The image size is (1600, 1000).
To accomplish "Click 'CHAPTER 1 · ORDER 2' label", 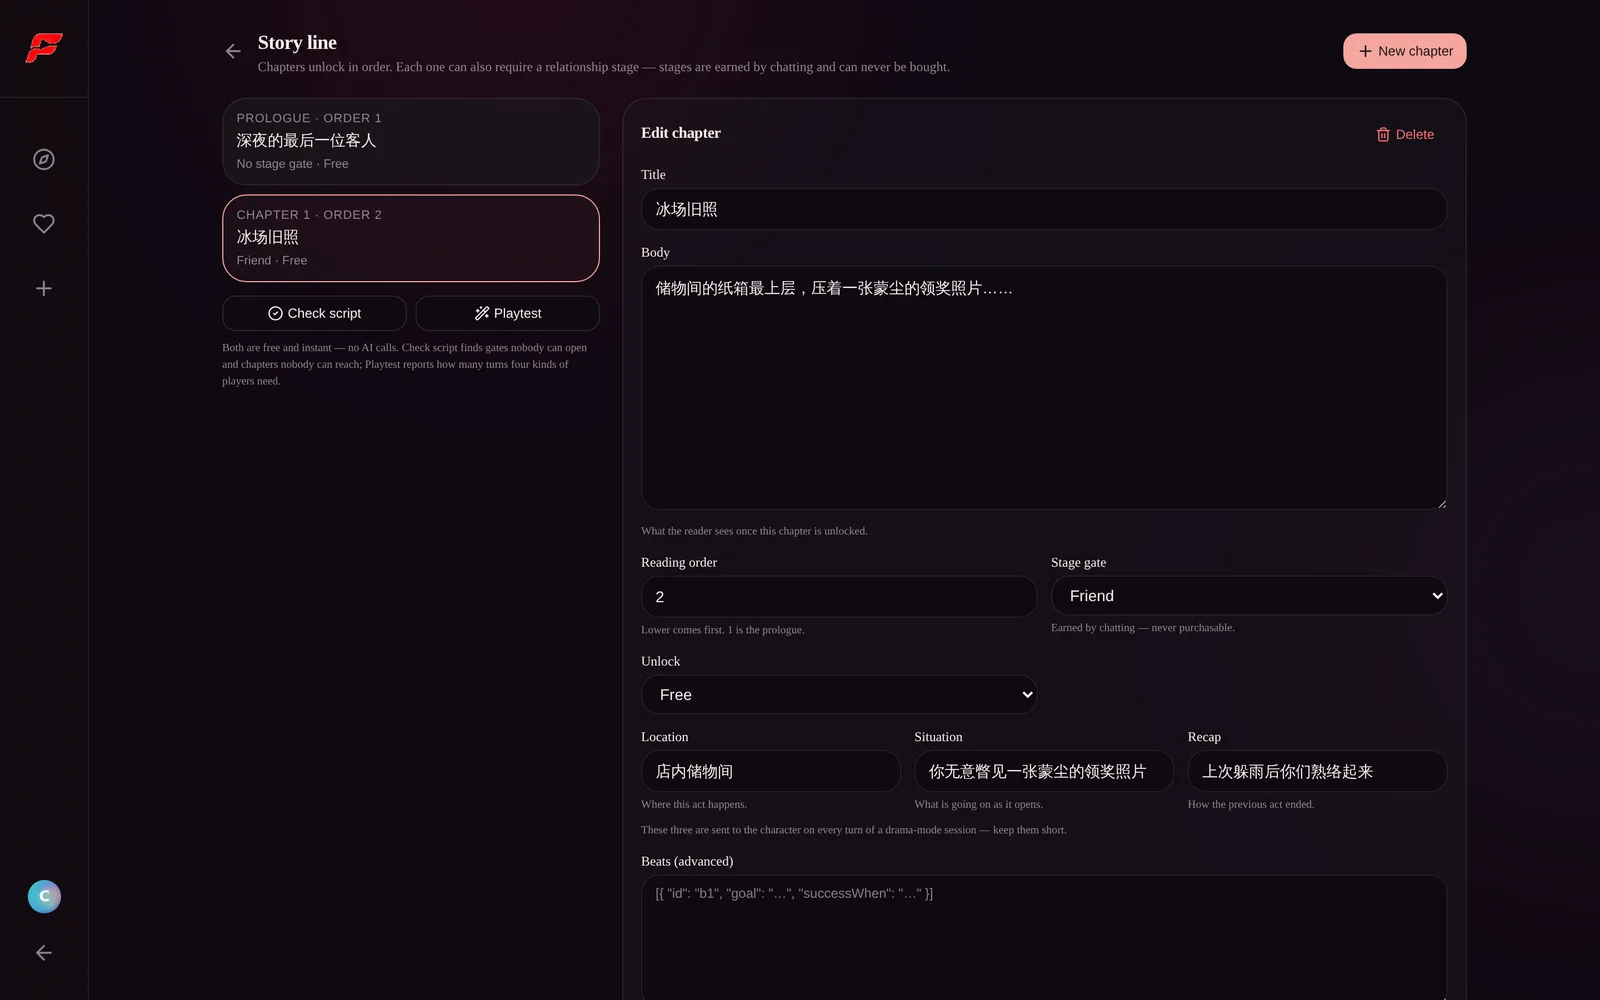I will [x=309, y=215].
